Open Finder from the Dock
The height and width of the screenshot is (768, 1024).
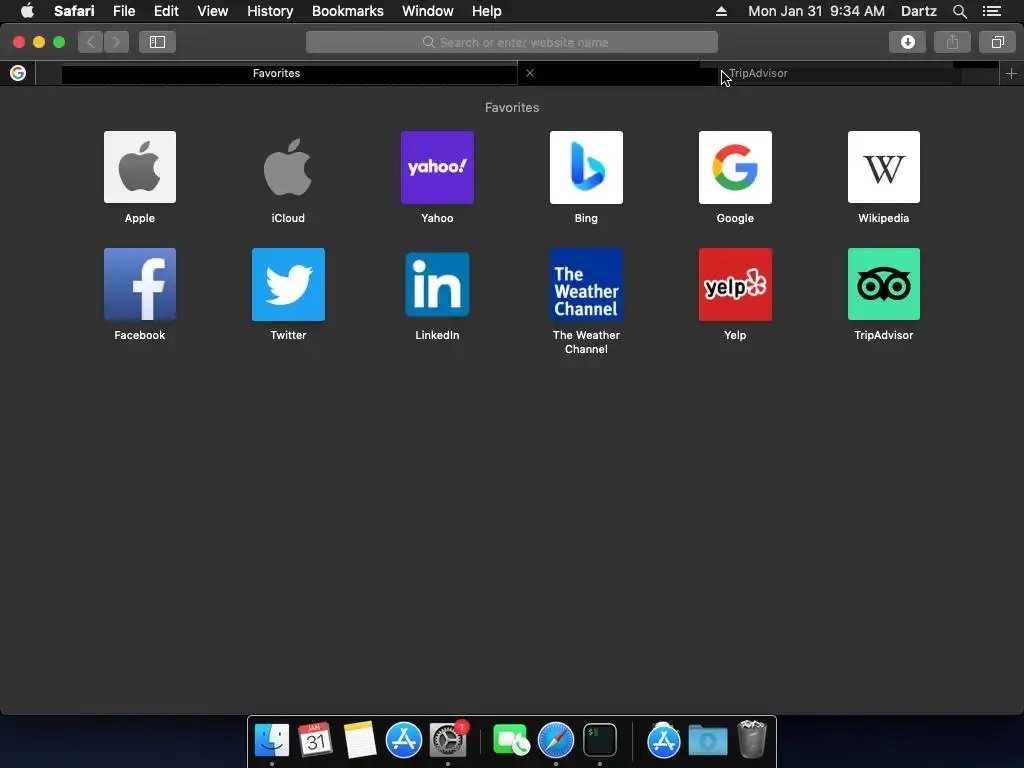272,740
